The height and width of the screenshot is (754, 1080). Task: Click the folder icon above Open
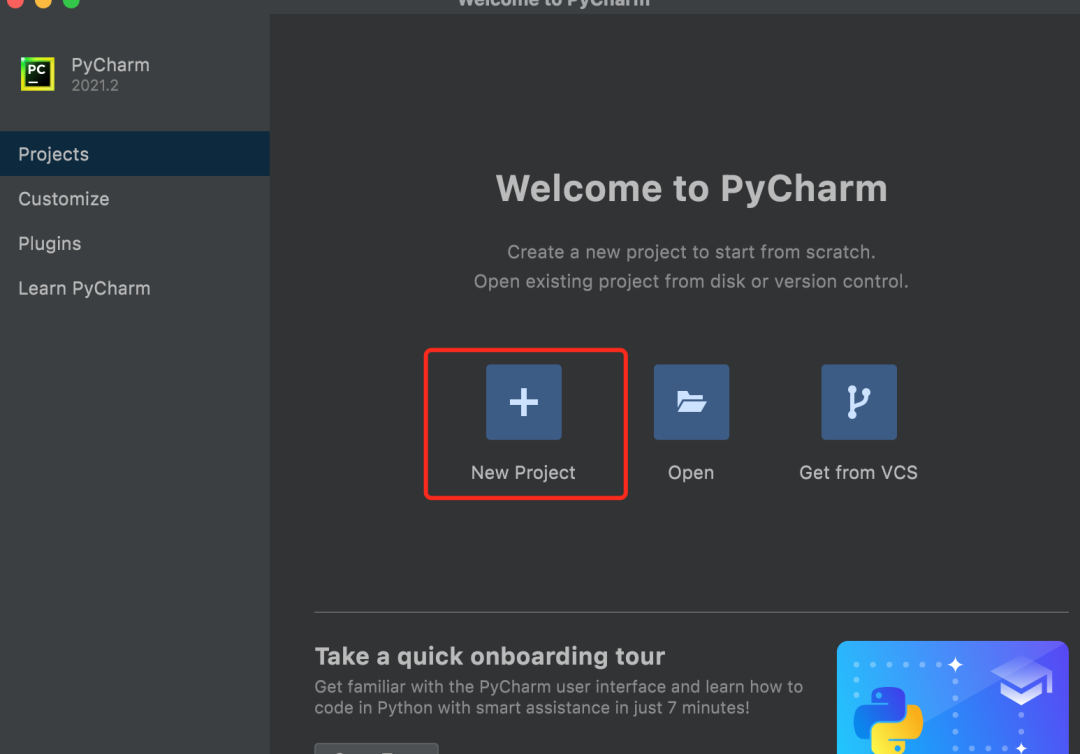coord(691,401)
